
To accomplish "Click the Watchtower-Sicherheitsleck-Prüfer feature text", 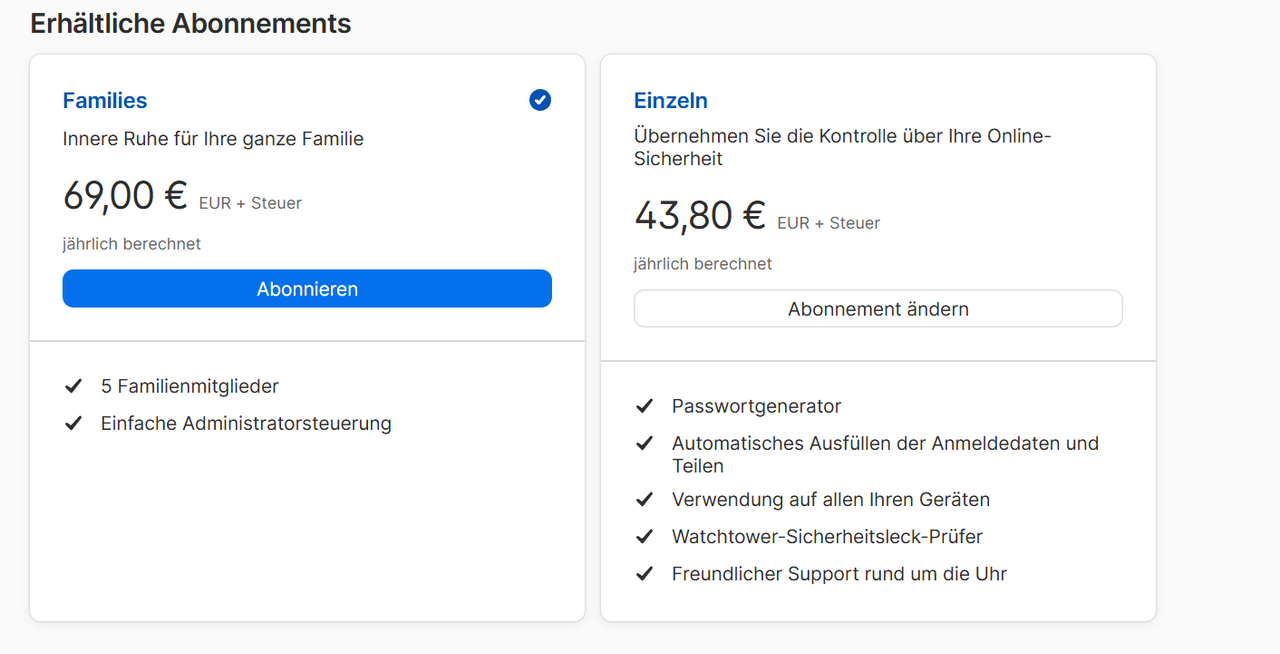I will point(827,537).
